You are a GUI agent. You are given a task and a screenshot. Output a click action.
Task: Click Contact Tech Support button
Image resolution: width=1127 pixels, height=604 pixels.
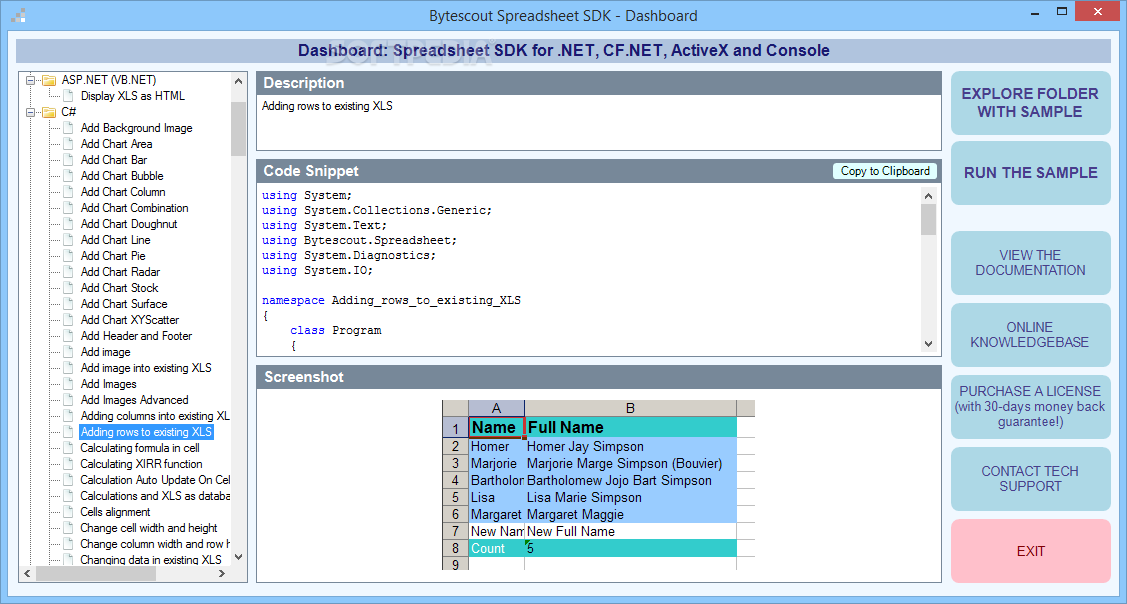tap(1030, 479)
